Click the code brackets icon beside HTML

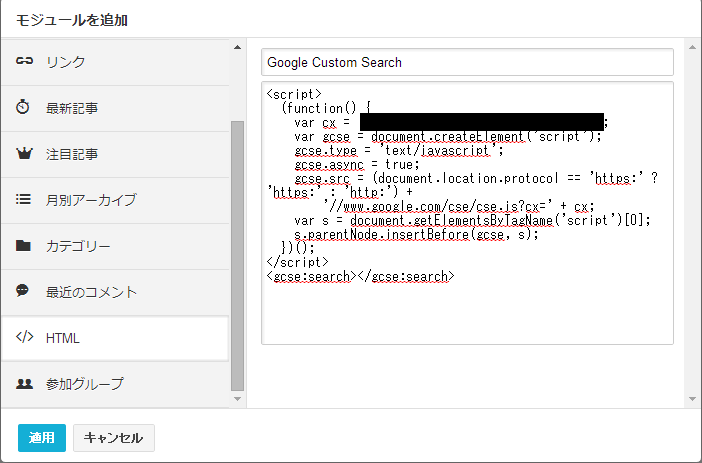click(x=25, y=337)
